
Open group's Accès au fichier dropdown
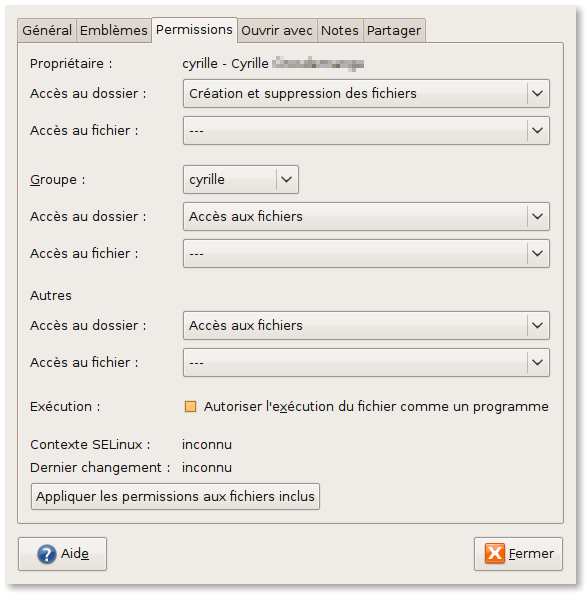(x=366, y=253)
